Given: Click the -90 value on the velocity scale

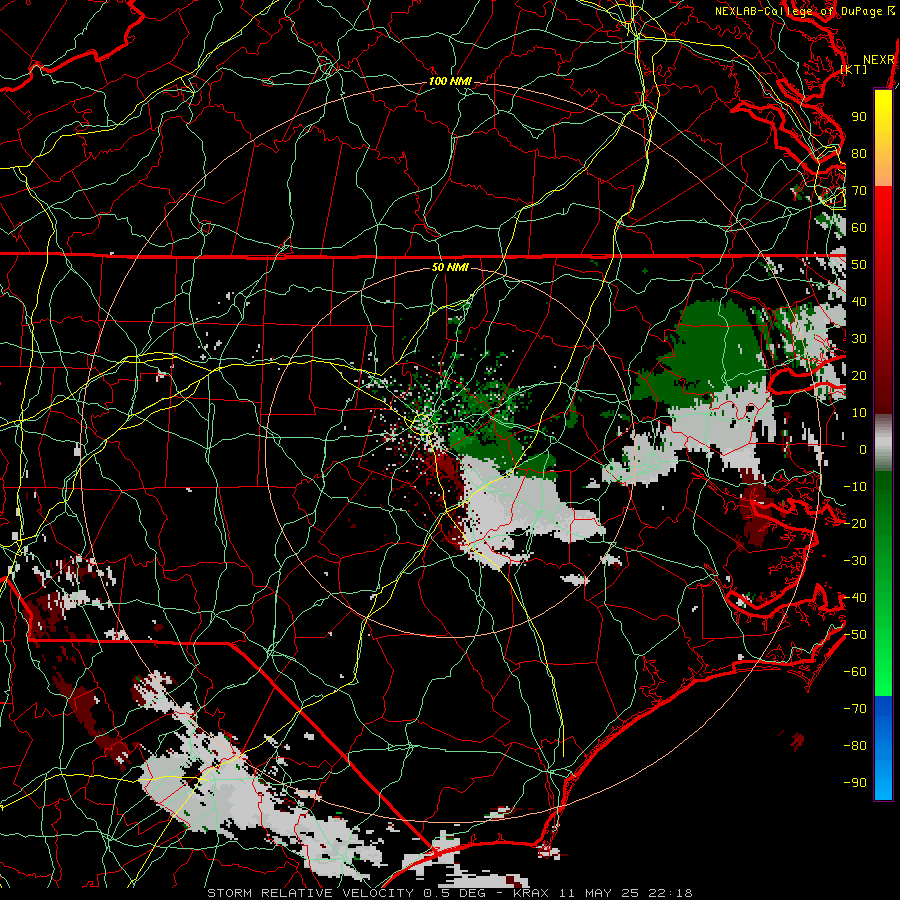Looking at the screenshot, I should click(x=855, y=783).
